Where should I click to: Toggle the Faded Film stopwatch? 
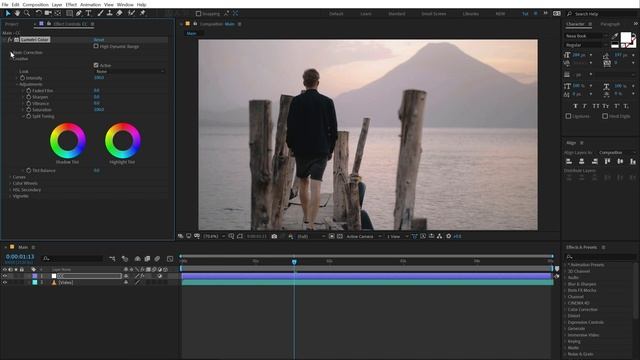coord(29,91)
